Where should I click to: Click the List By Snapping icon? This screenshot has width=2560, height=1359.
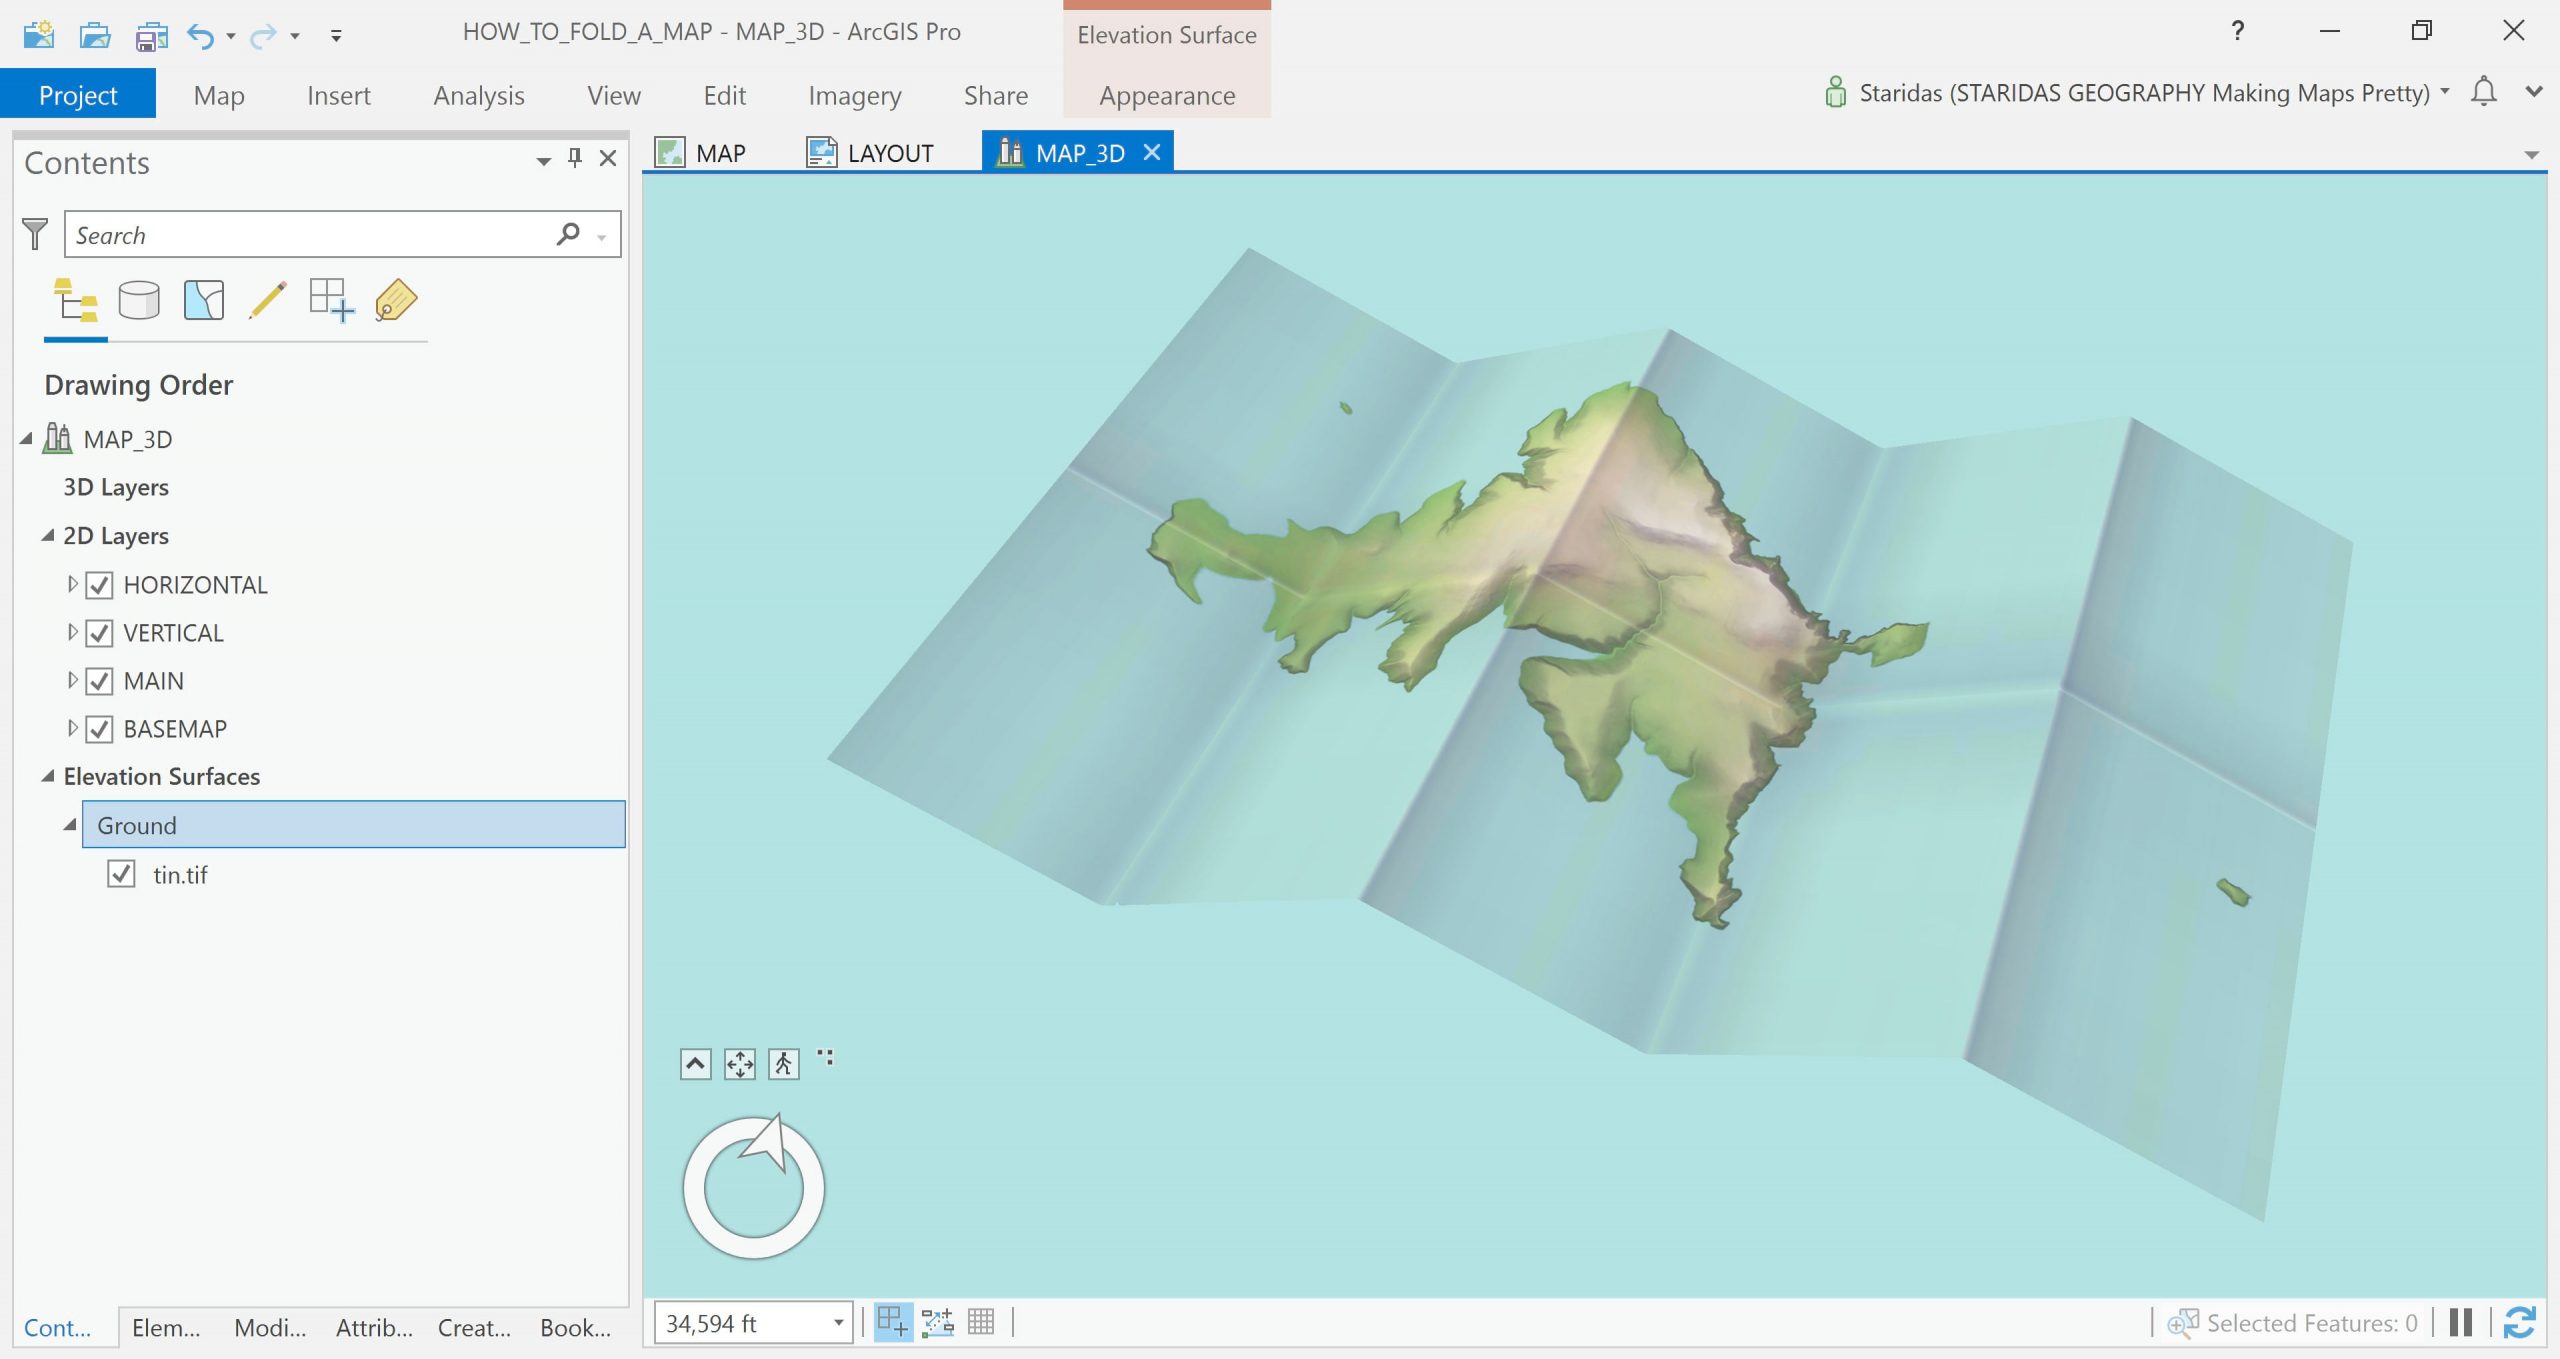pos(331,300)
